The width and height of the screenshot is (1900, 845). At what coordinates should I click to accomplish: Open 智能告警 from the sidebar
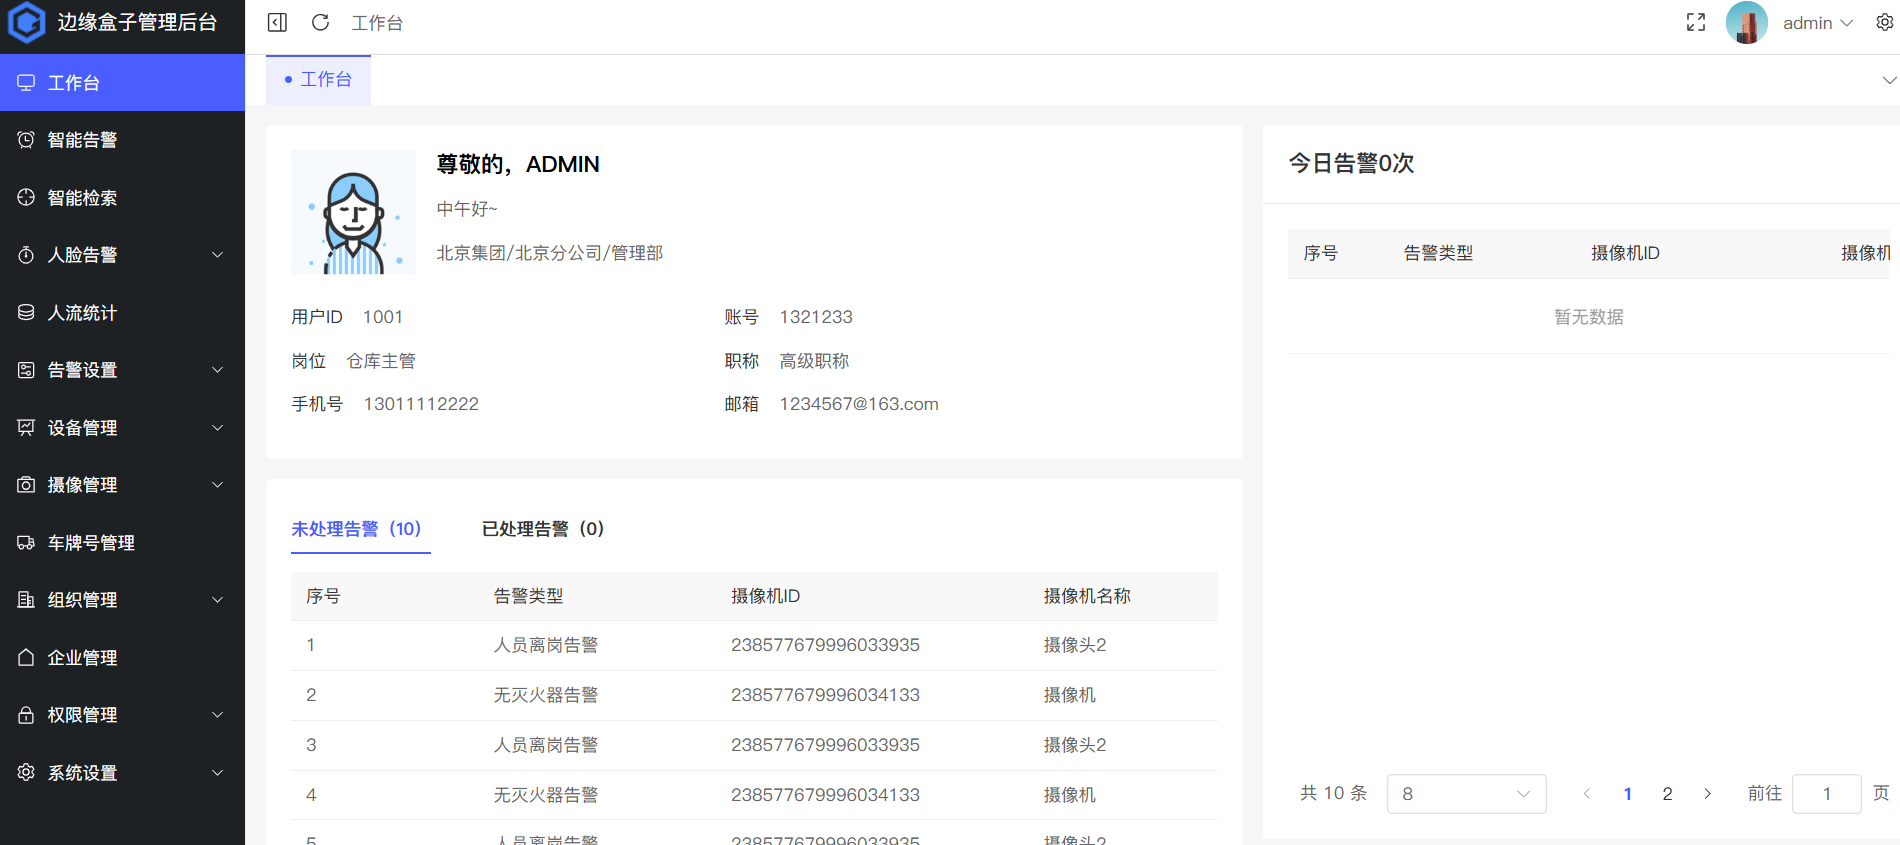[82, 140]
